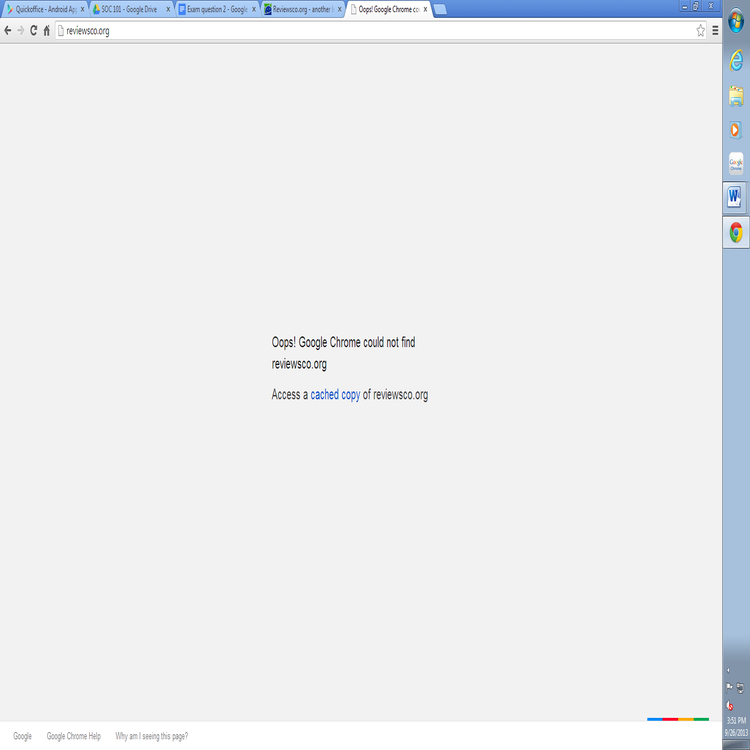
Task: Launch Windows Explorer from the taskbar
Action: [x=736, y=96]
